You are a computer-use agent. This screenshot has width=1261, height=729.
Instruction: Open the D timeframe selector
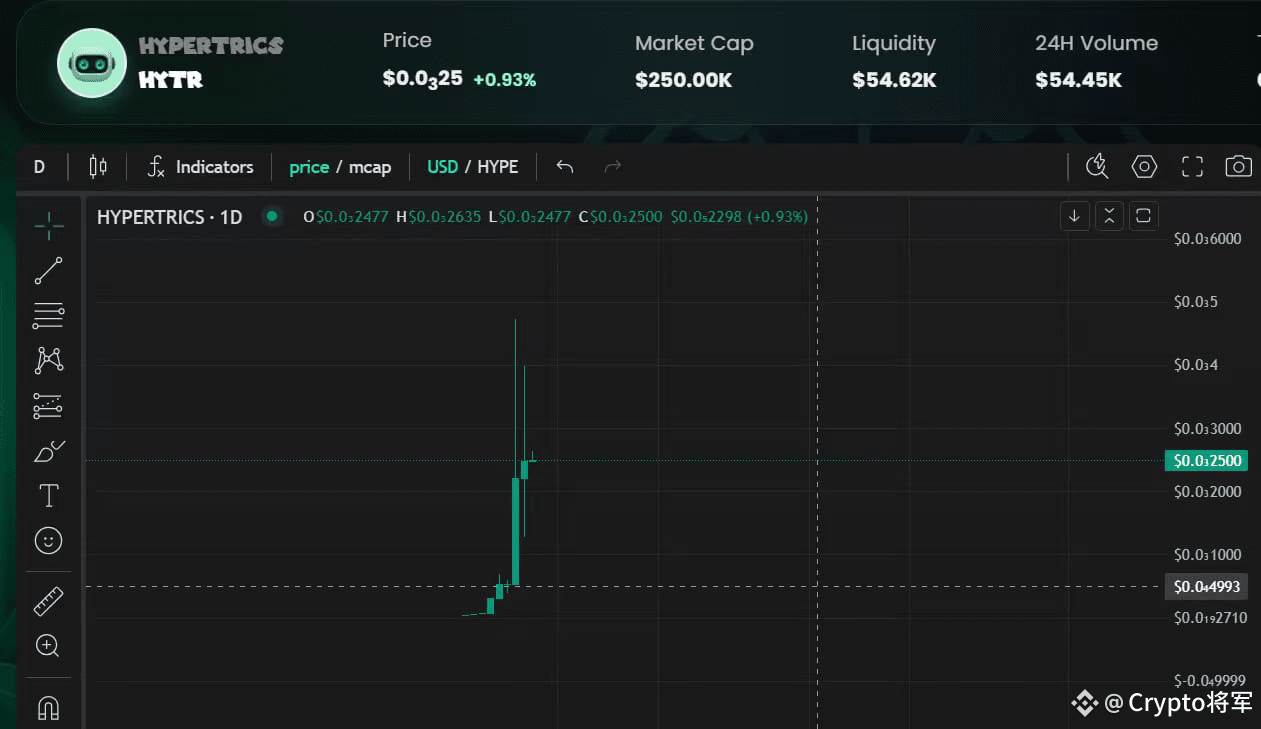[x=39, y=167]
